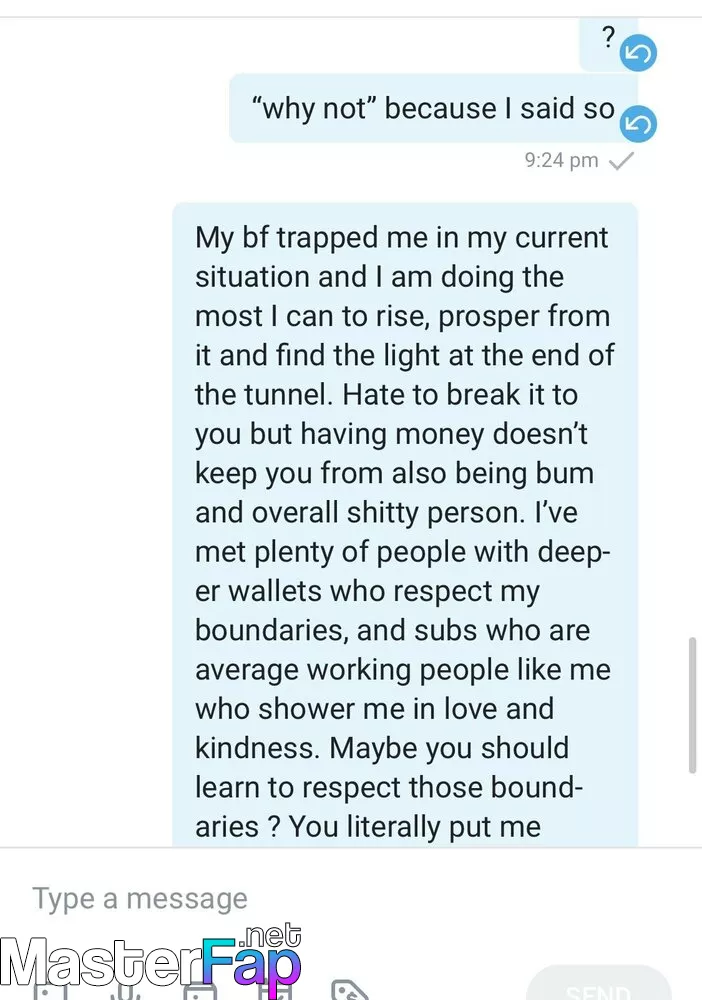Image resolution: width=702 pixels, height=1000 pixels.
Task: Click the 9:24 pm timestamp
Action: [x=561, y=160]
